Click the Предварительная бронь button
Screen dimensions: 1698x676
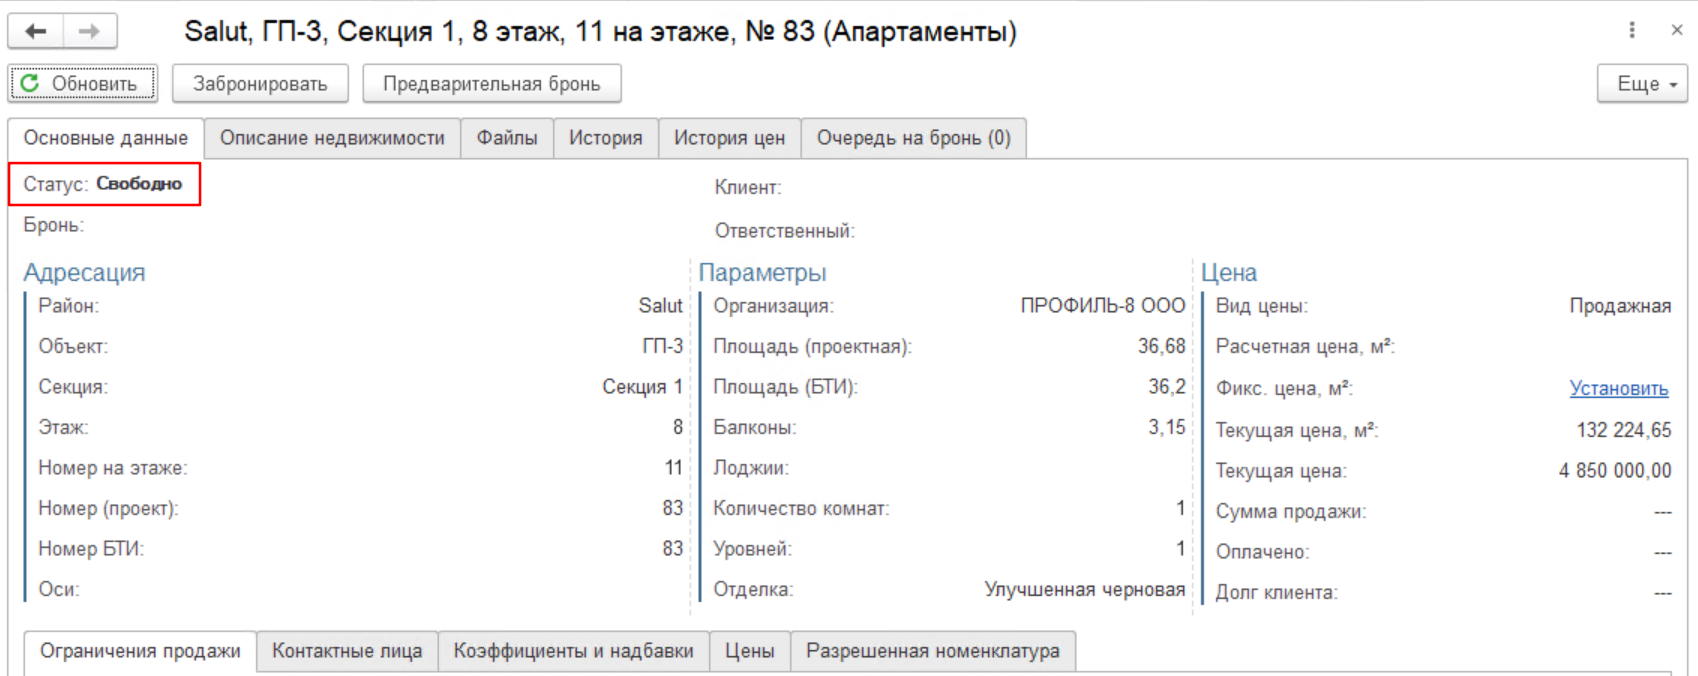491,84
